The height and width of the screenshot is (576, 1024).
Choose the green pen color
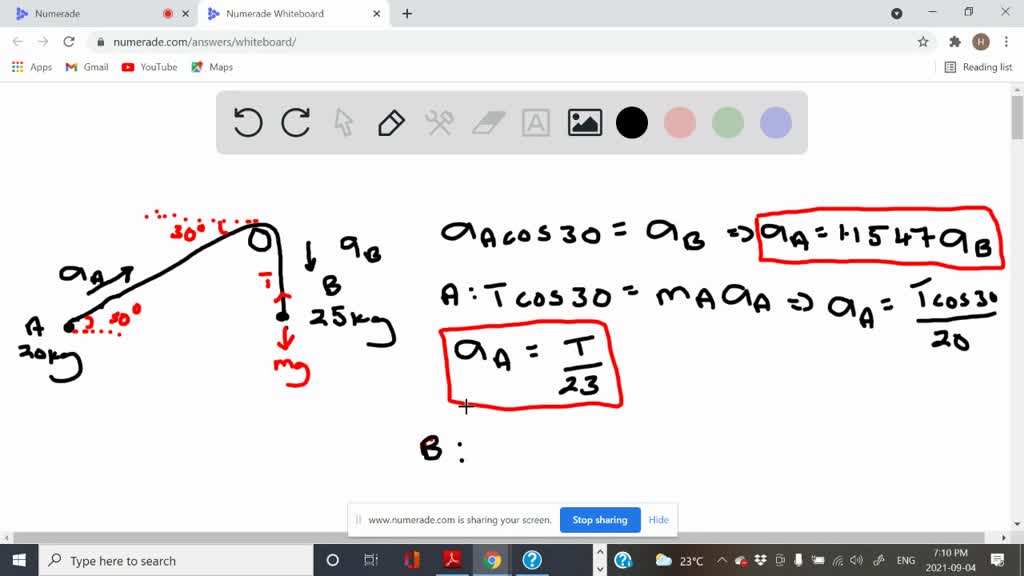(728, 123)
